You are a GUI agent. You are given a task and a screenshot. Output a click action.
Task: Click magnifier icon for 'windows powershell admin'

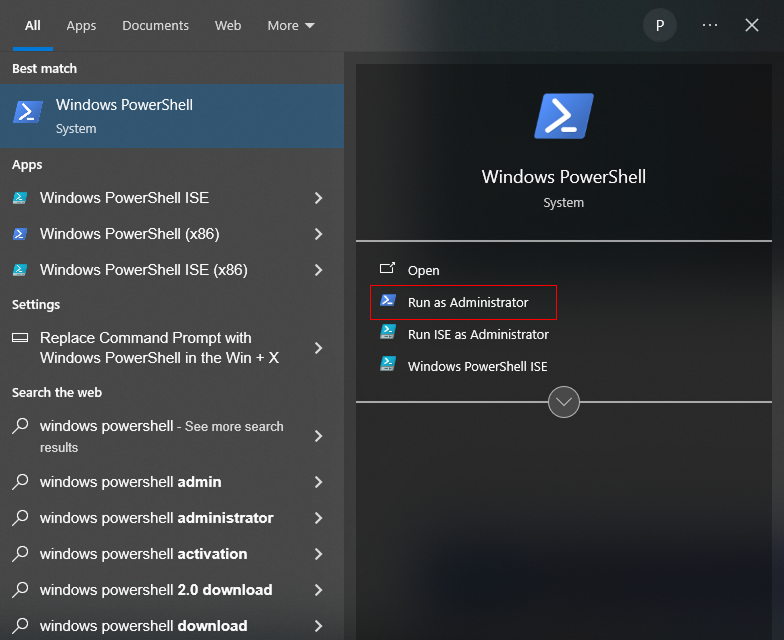click(x=20, y=482)
